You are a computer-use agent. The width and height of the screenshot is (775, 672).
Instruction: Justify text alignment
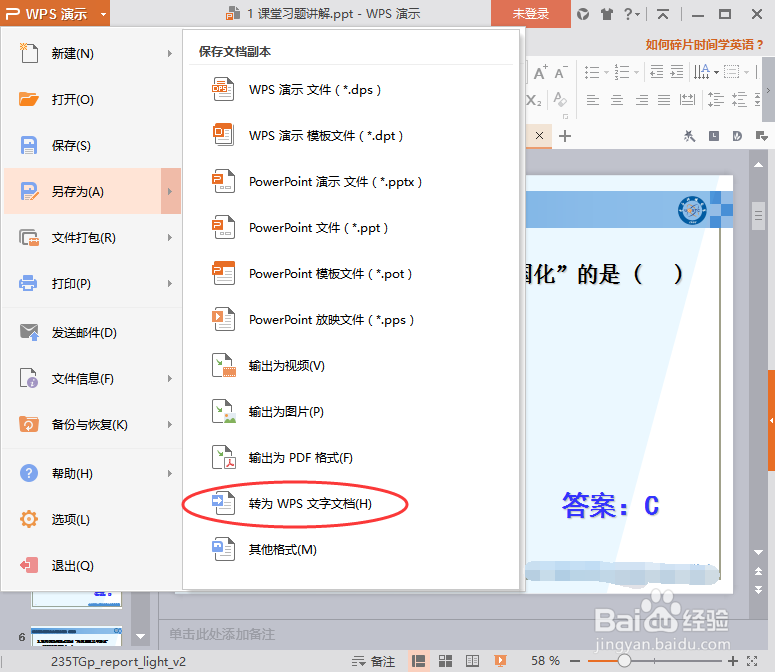coord(664,100)
